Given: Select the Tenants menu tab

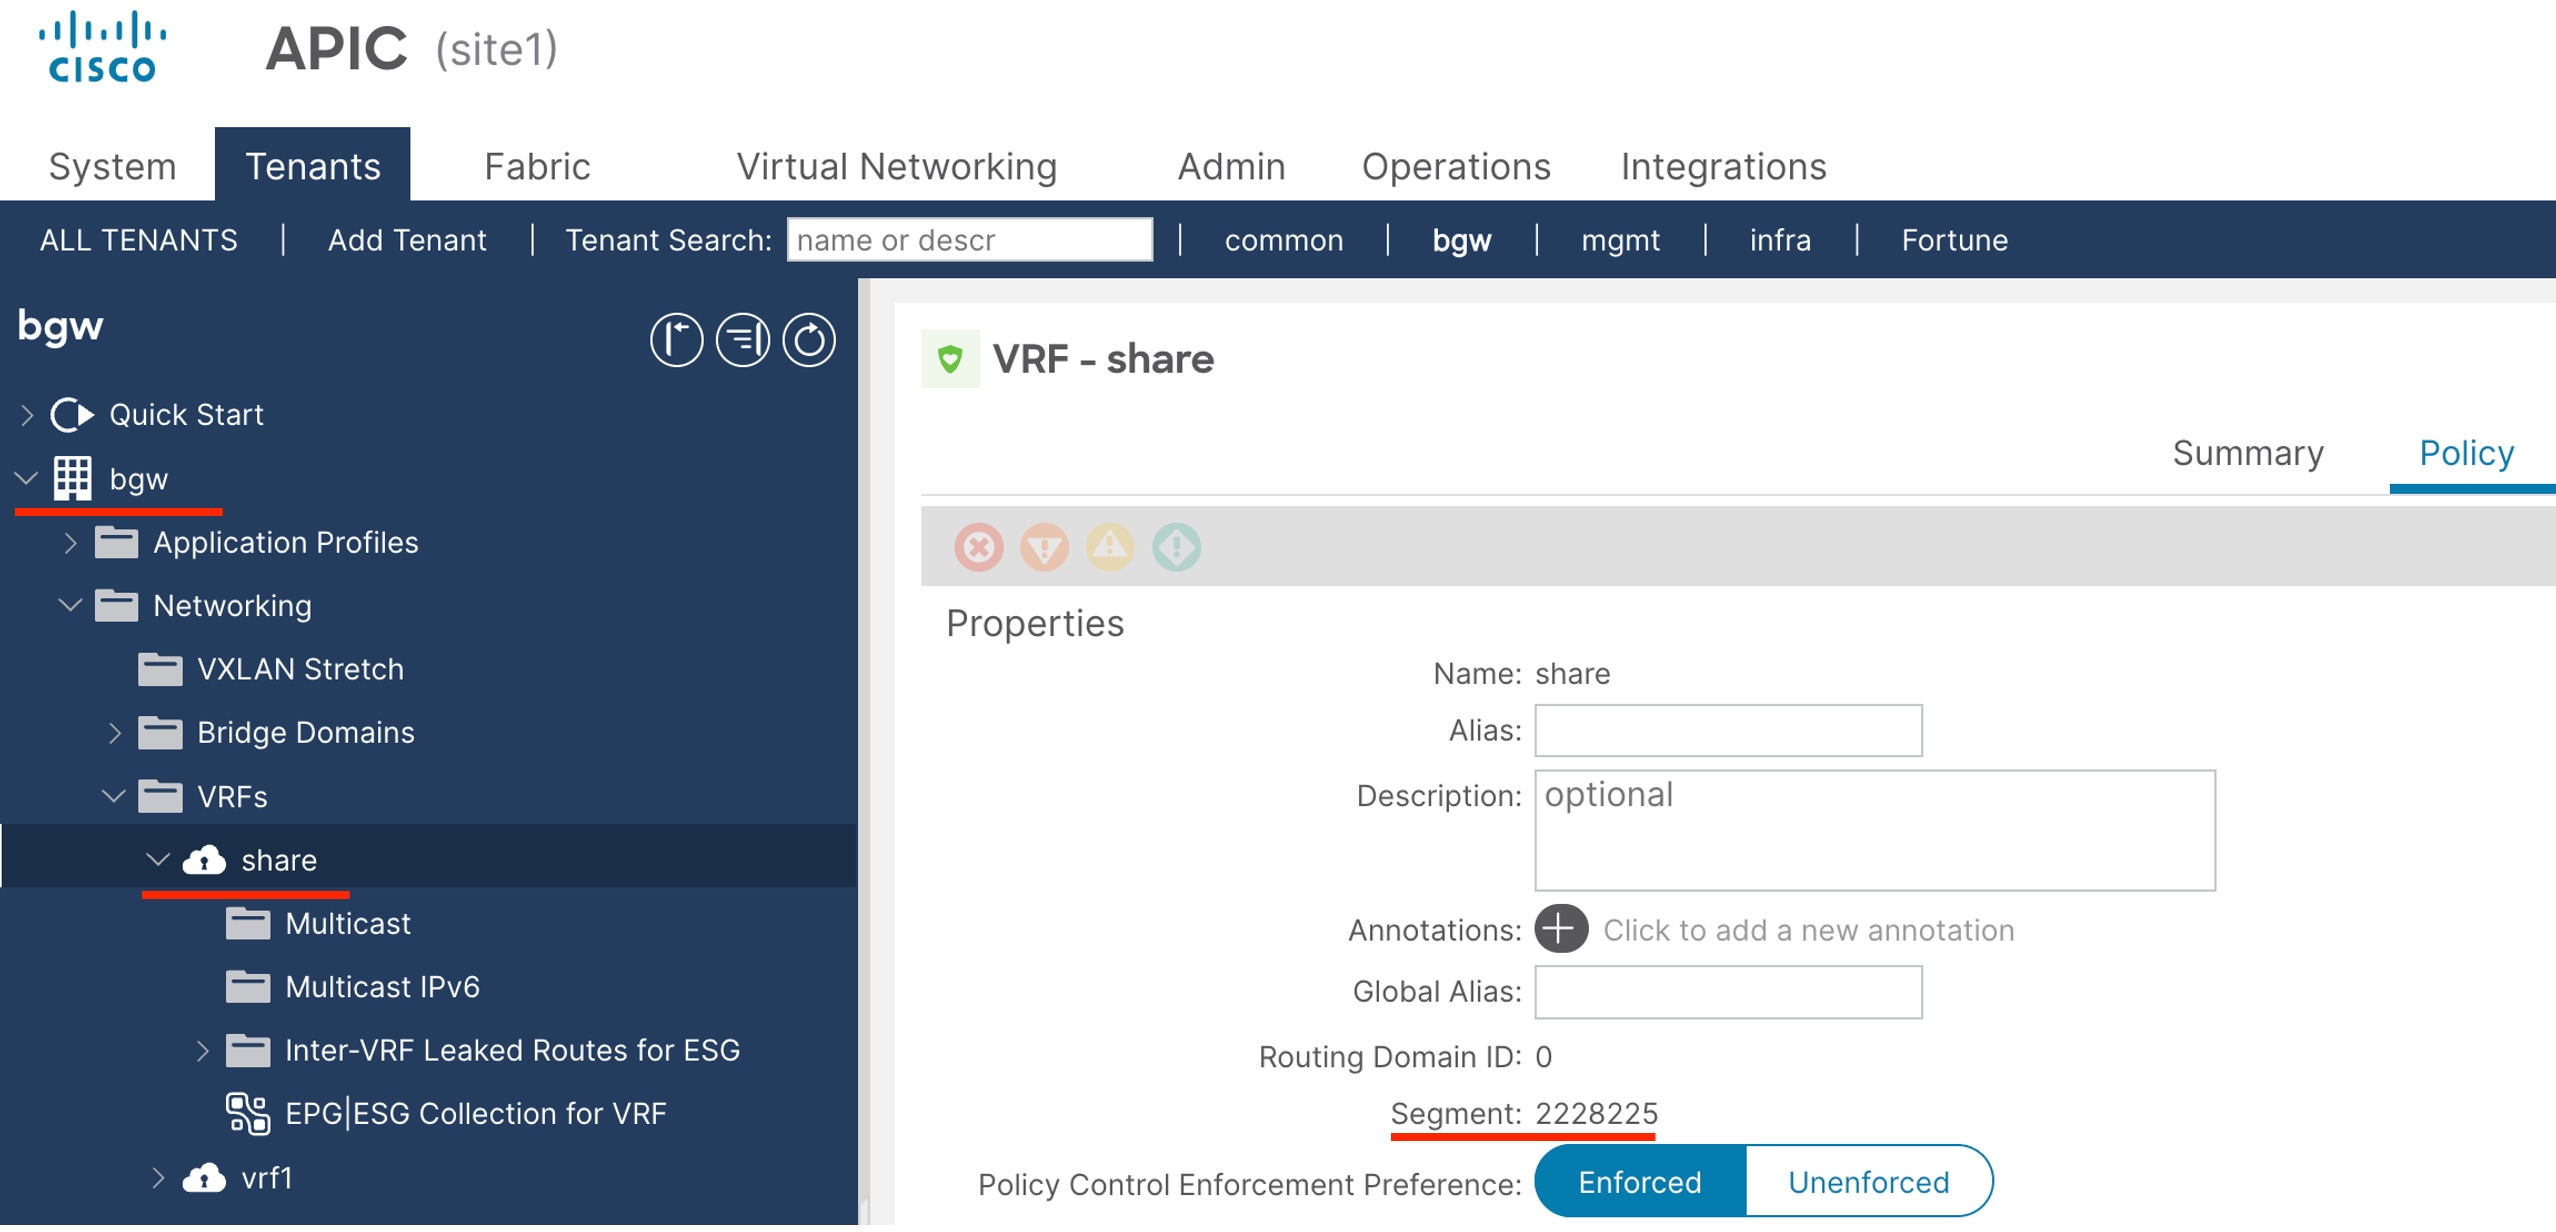Looking at the screenshot, I should coord(313,164).
